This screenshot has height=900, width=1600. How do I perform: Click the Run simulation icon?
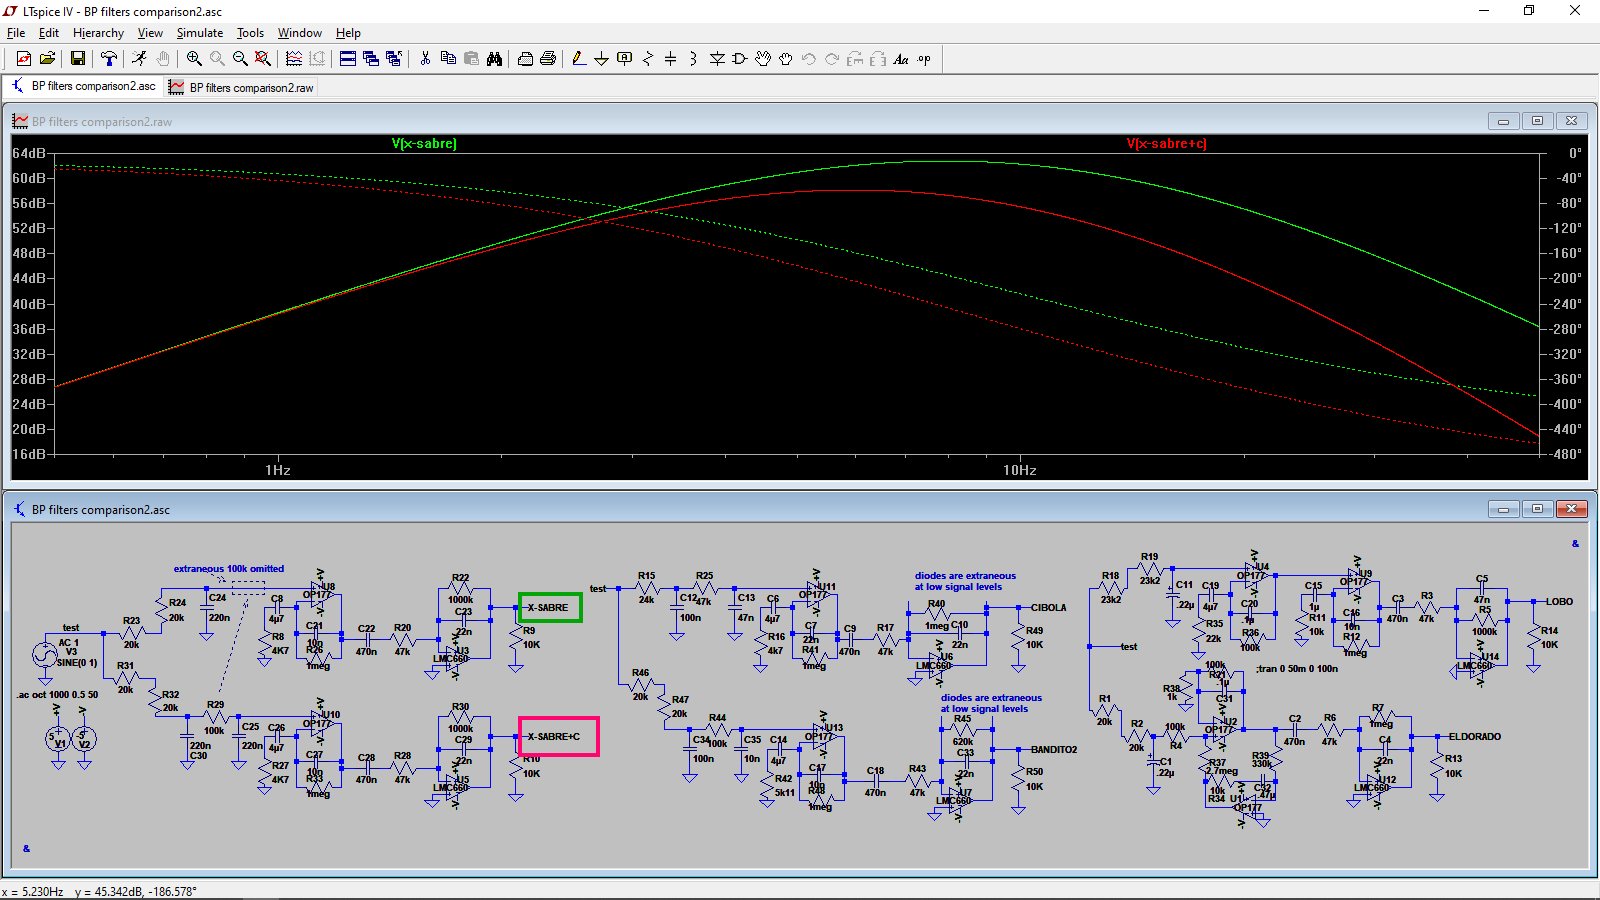tap(139, 59)
